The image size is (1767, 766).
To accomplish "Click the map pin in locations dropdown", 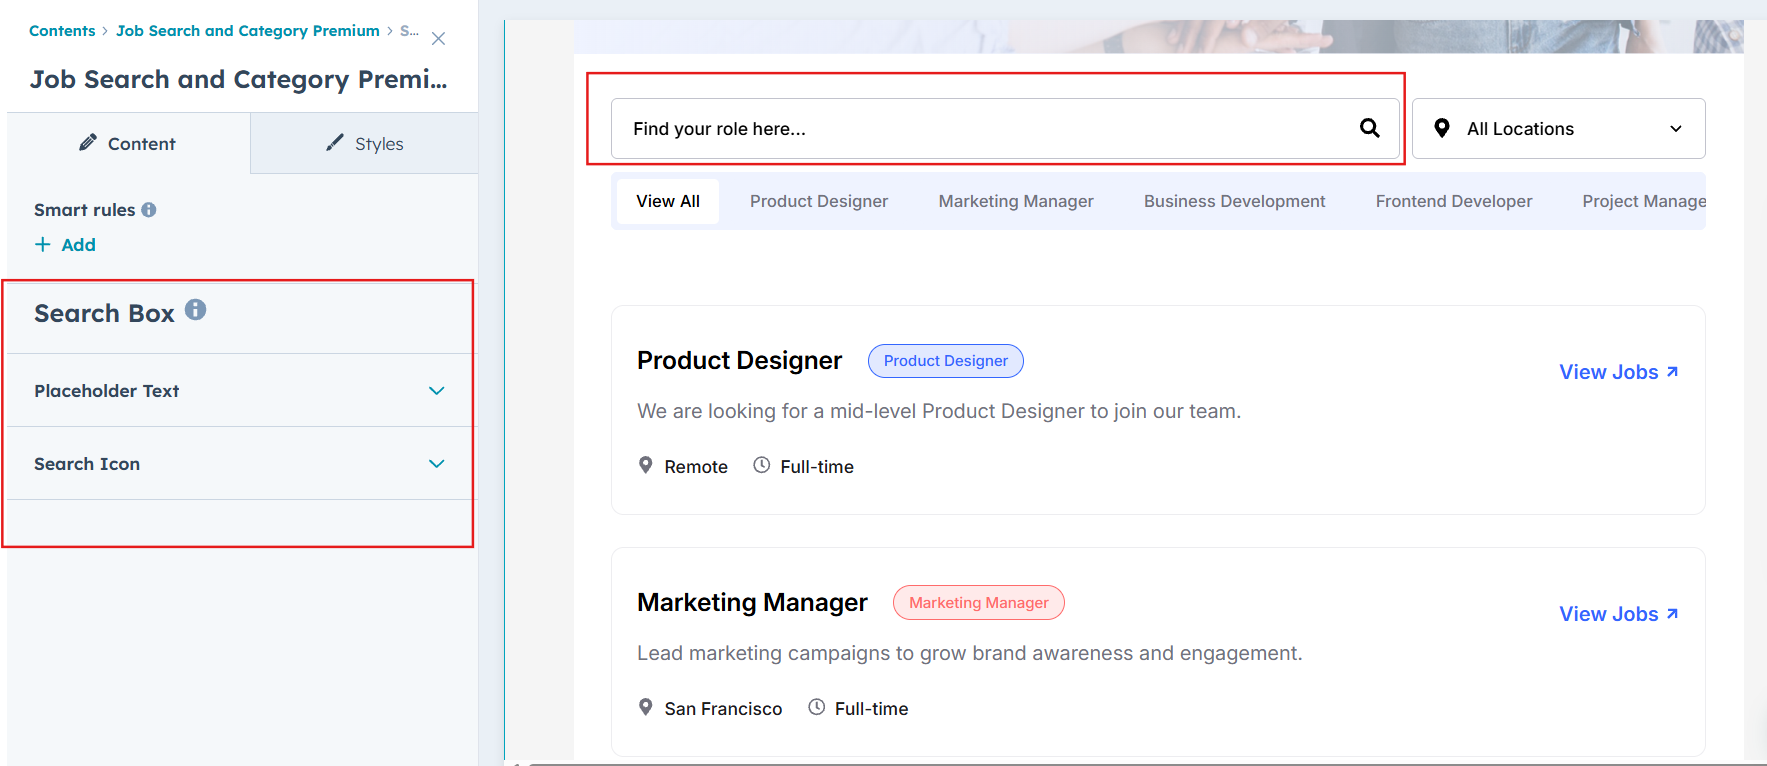I will pyautogui.click(x=1442, y=128).
